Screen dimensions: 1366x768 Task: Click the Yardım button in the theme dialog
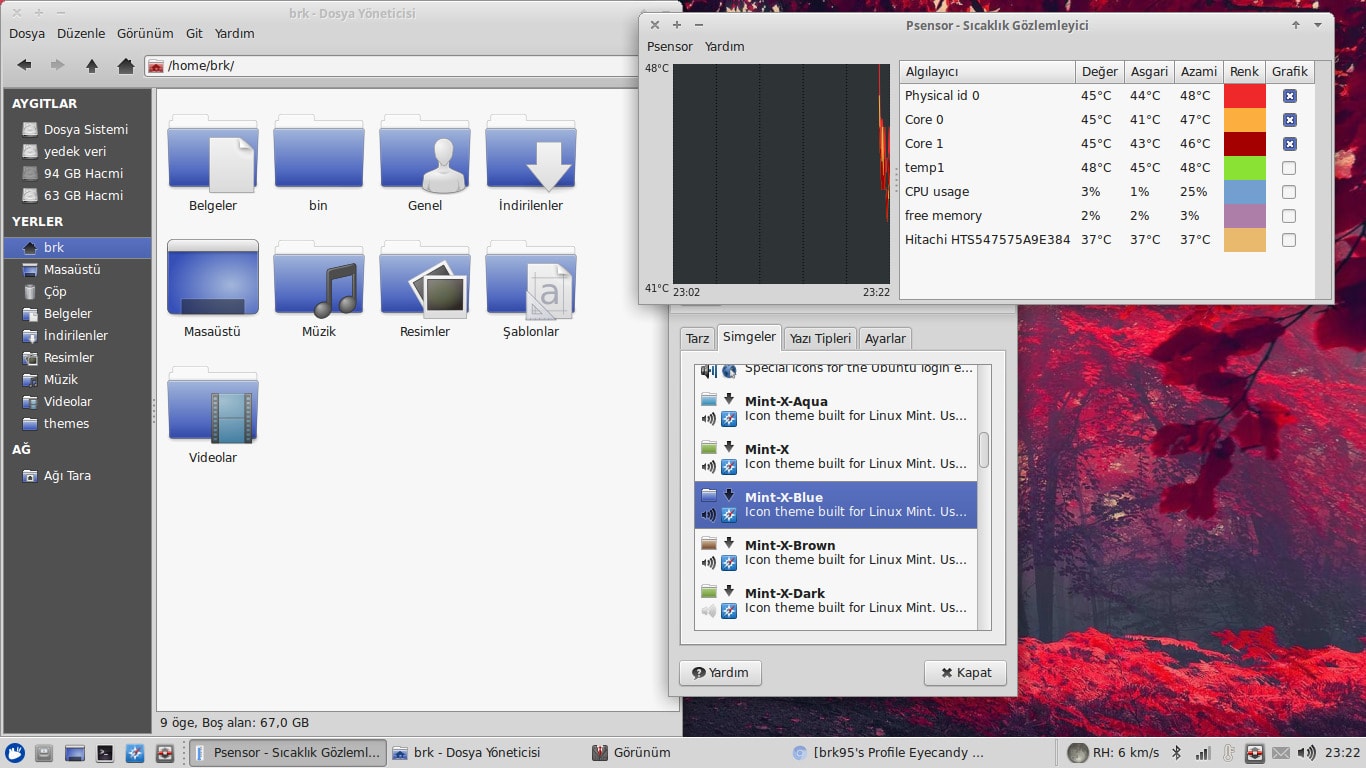tap(719, 672)
